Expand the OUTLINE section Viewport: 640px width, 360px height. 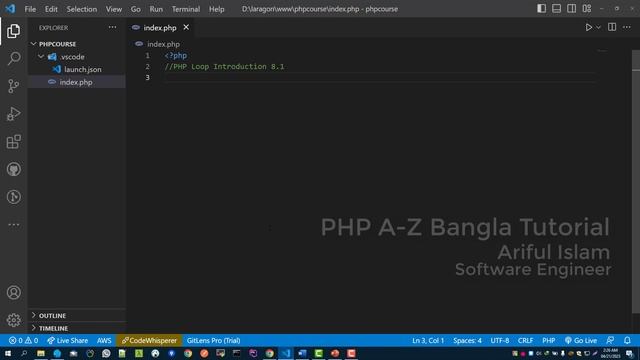(x=76, y=316)
